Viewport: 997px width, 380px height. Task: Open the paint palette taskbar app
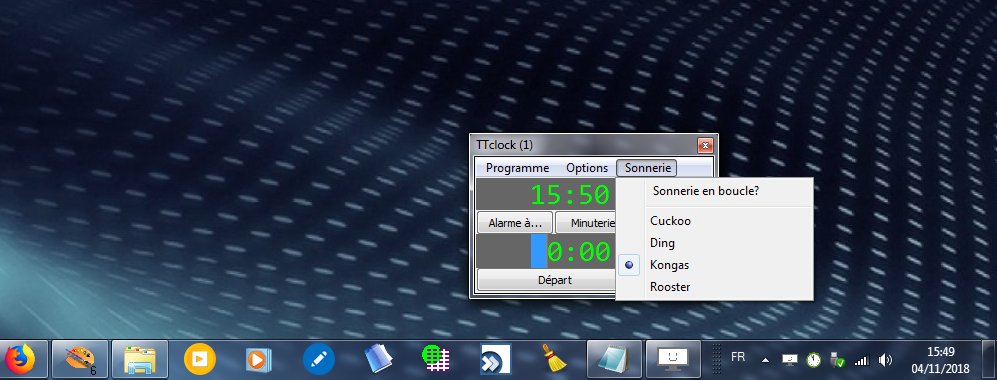pyautogui.click(x=79, y=360)
